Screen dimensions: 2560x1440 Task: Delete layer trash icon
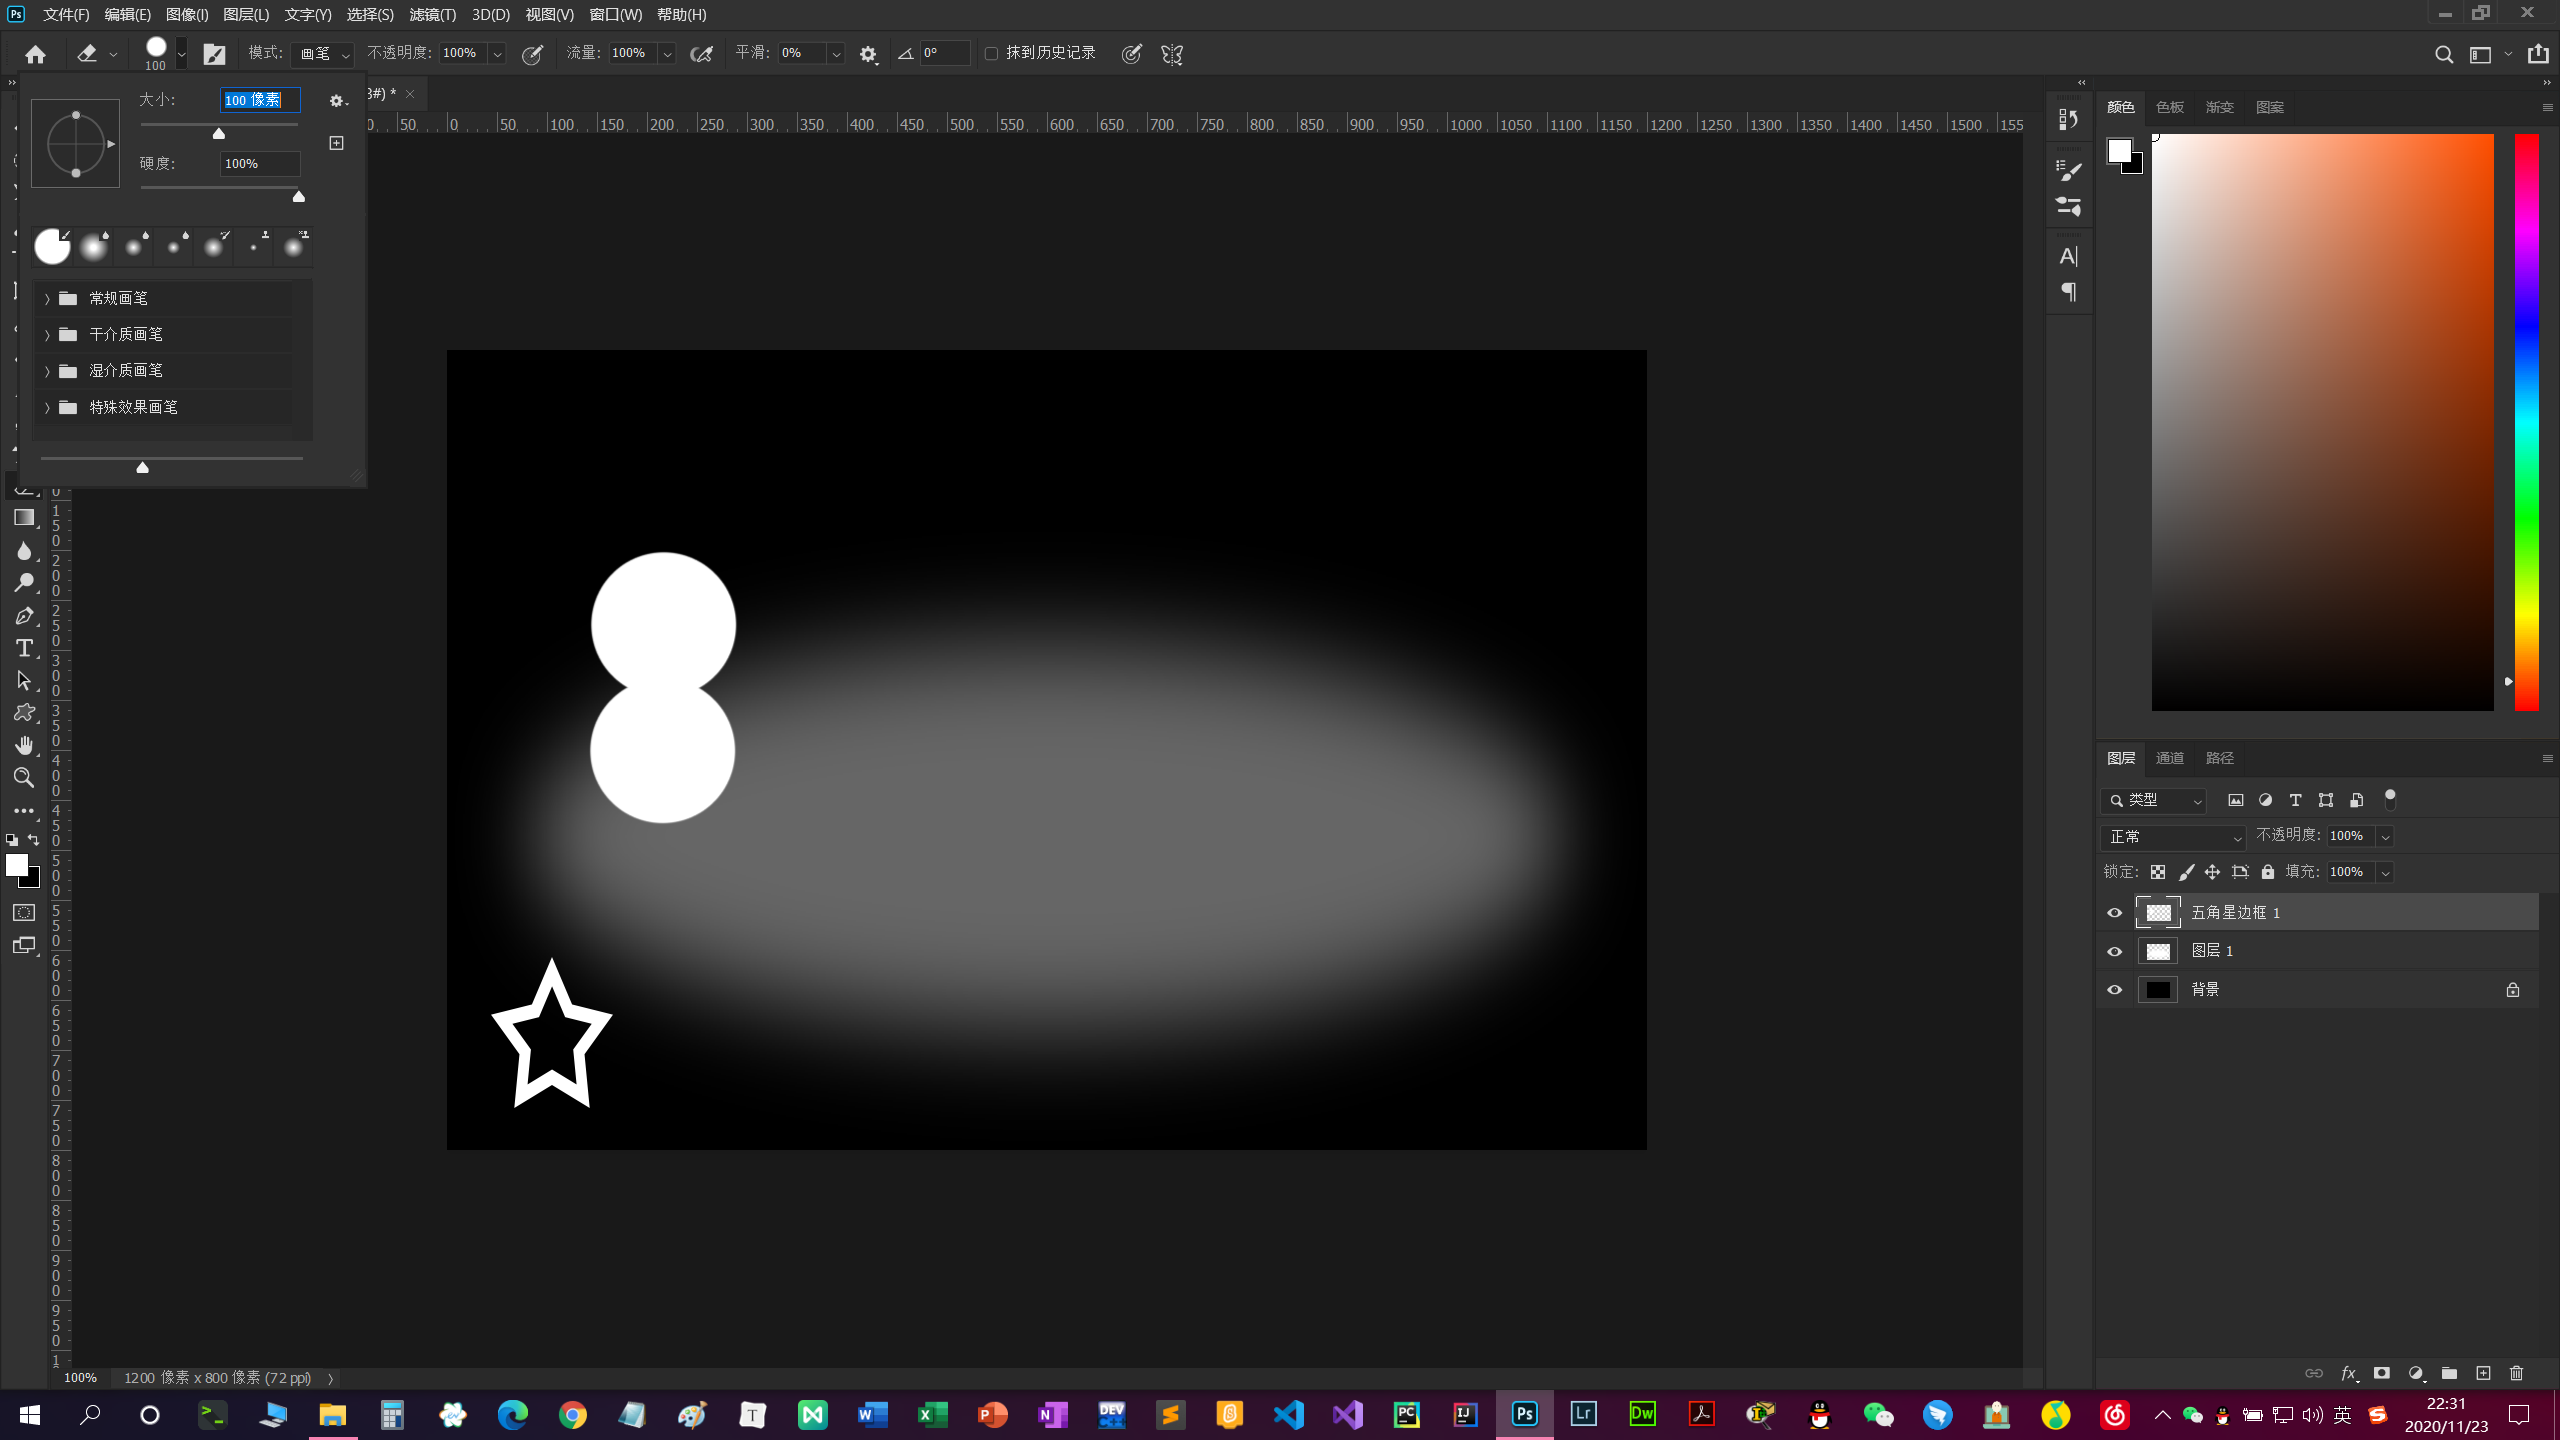pos(2517,1373)
